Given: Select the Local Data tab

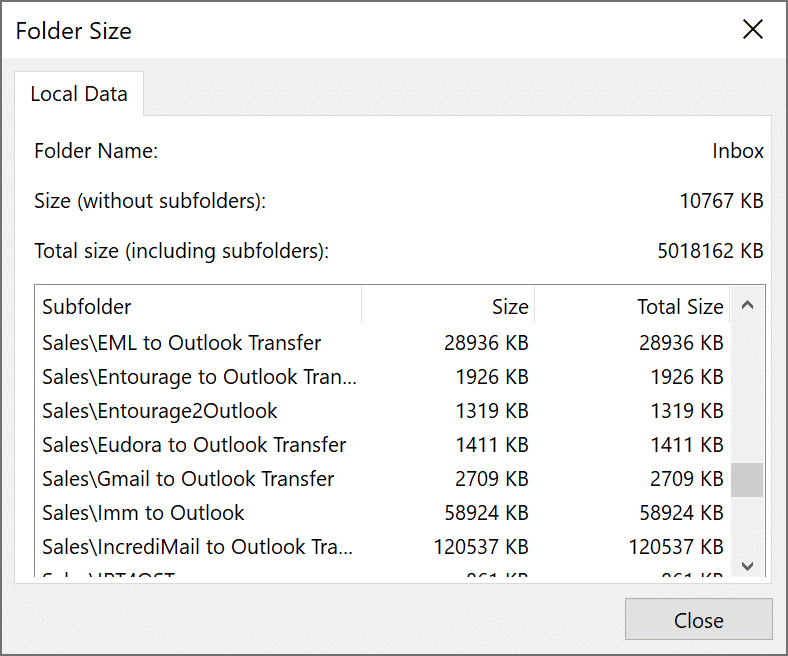Looking at the screenshot, I should 79,94.
